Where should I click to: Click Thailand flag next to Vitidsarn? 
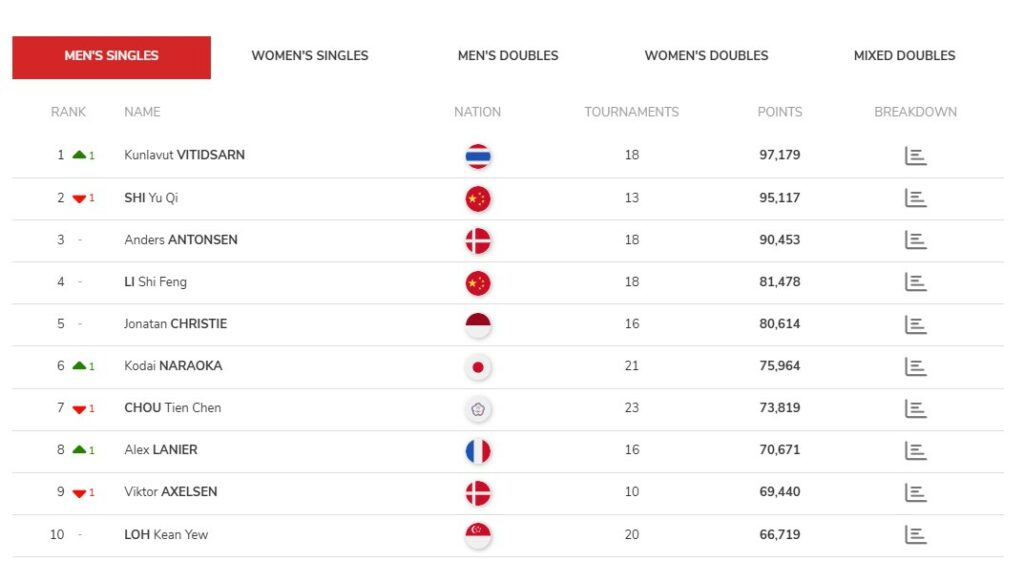click(x=478, y=156)
